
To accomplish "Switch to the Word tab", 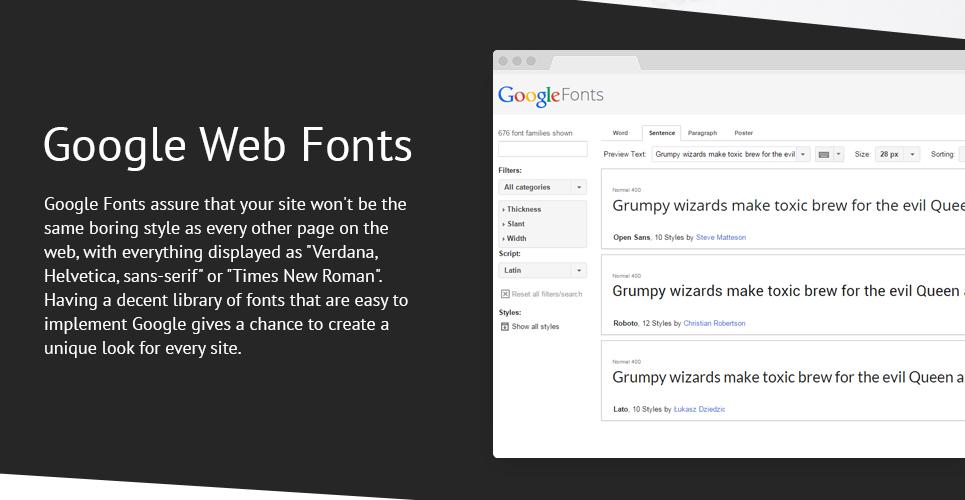I will click(620, 133).
